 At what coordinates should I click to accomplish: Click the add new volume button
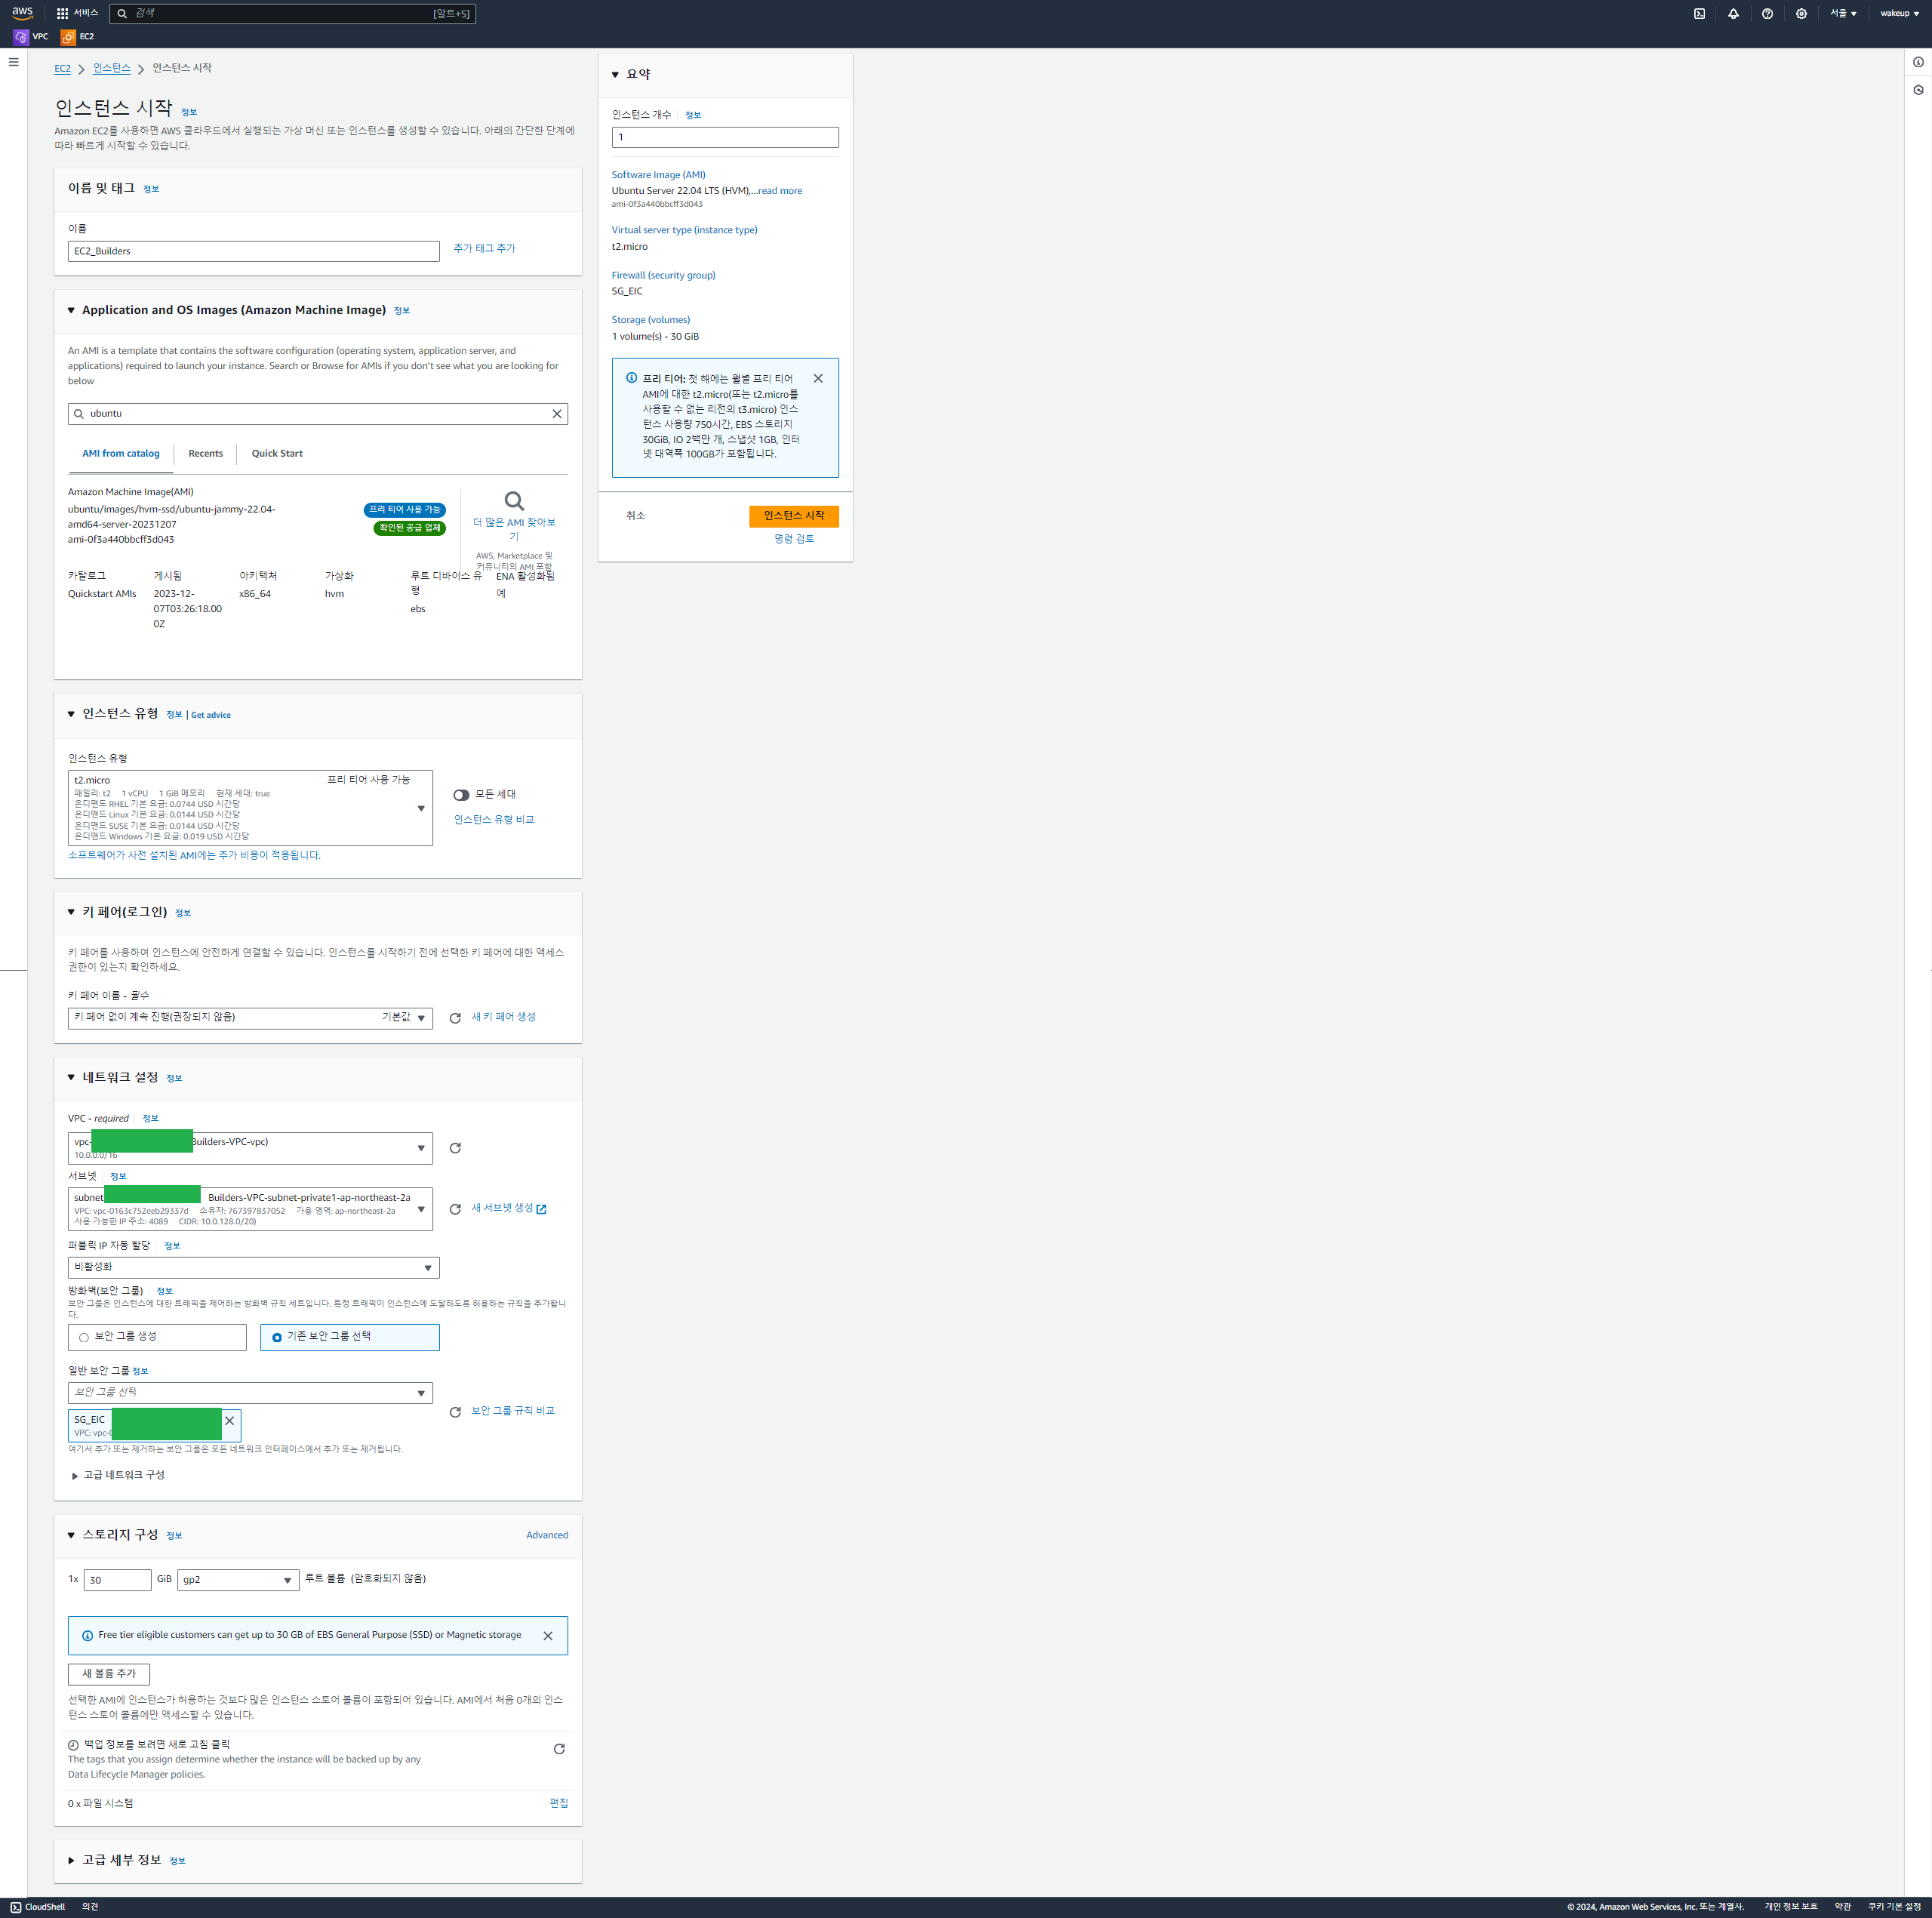click(109, 1674)
